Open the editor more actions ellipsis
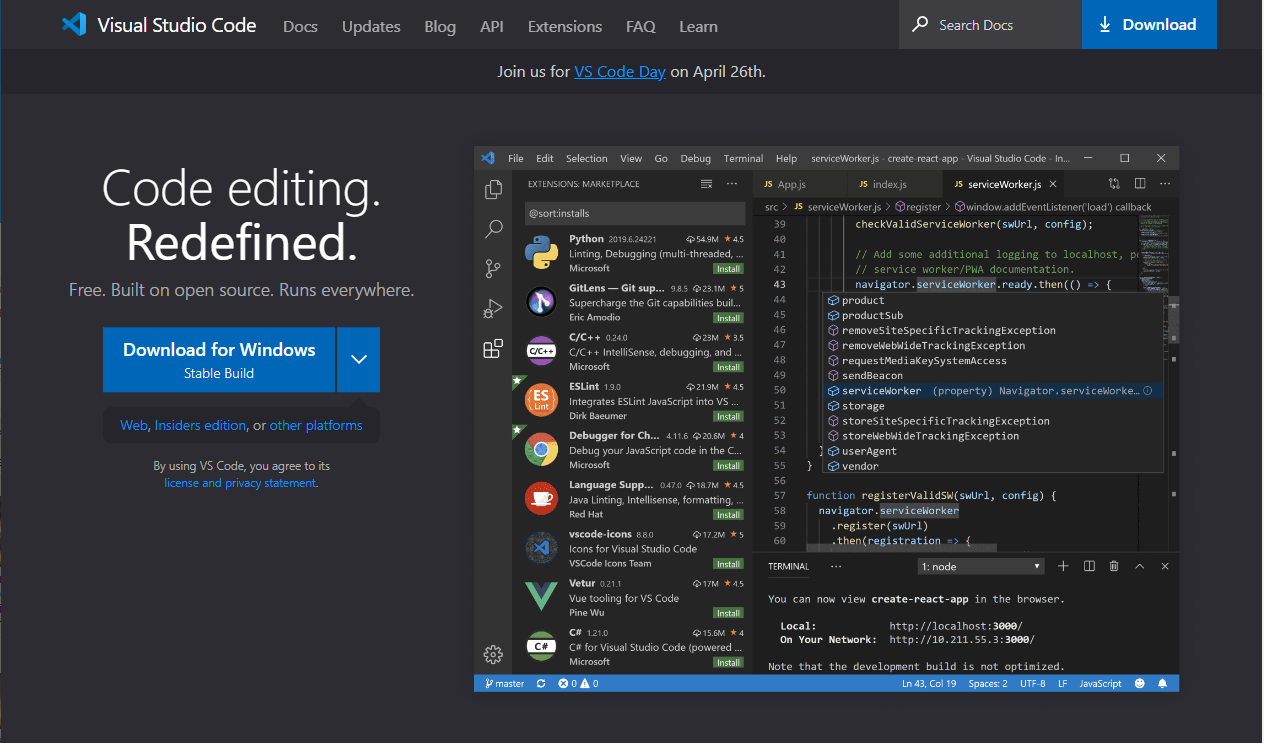Image resolution: width=1264 pixels, height=743 pixels. [1163, 184]
